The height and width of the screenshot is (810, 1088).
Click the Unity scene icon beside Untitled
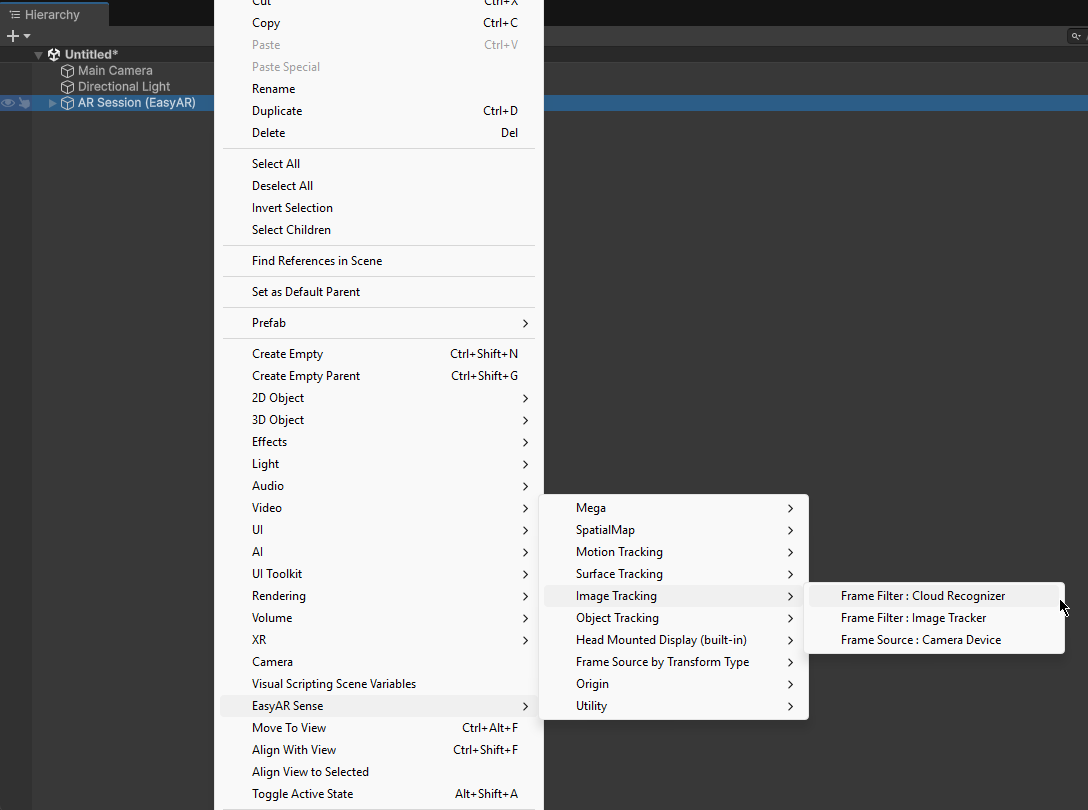pos(54,55)
